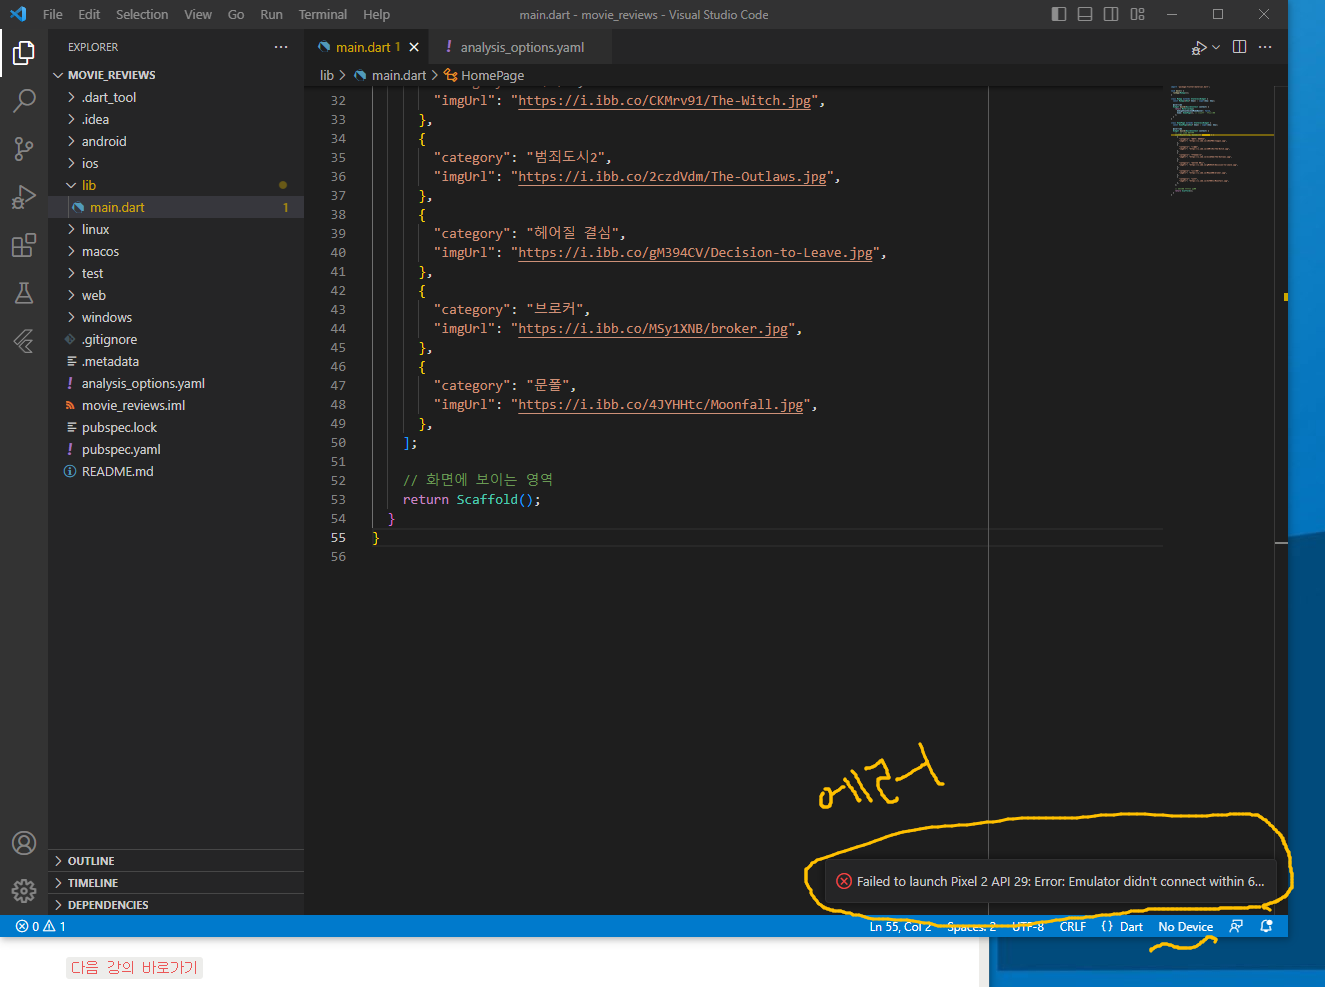The image size is (1325, 987).
Task: Click the notifications bell in status bar
Action: coord(1267,926)
